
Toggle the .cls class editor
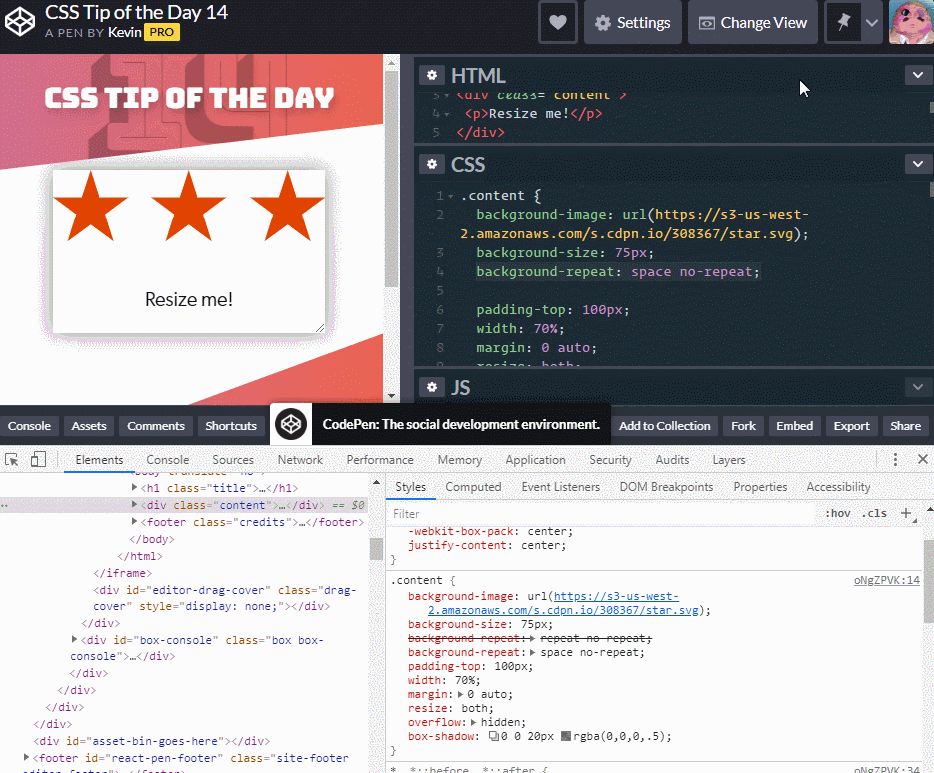pos(874,513)
